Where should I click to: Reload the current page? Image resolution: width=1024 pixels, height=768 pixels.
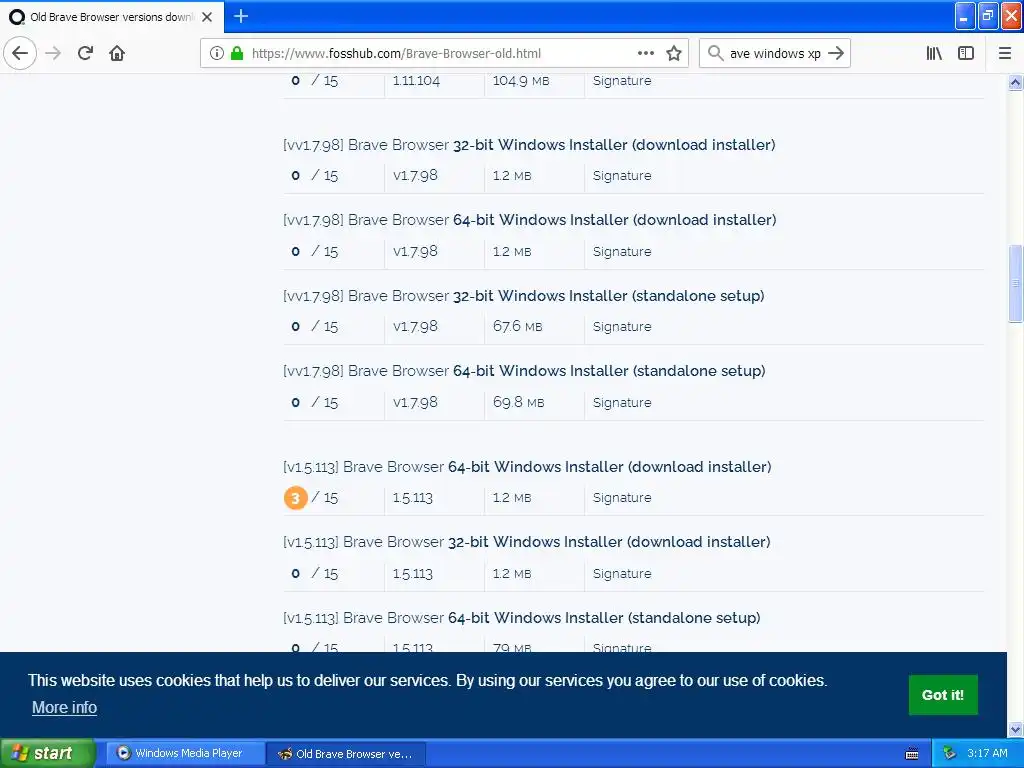click(85, 53)
